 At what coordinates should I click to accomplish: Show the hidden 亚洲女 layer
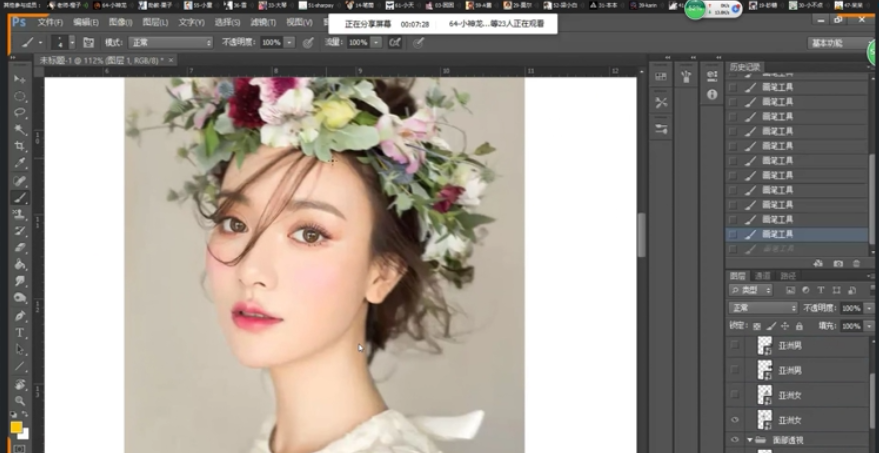[x=734, y=395]
